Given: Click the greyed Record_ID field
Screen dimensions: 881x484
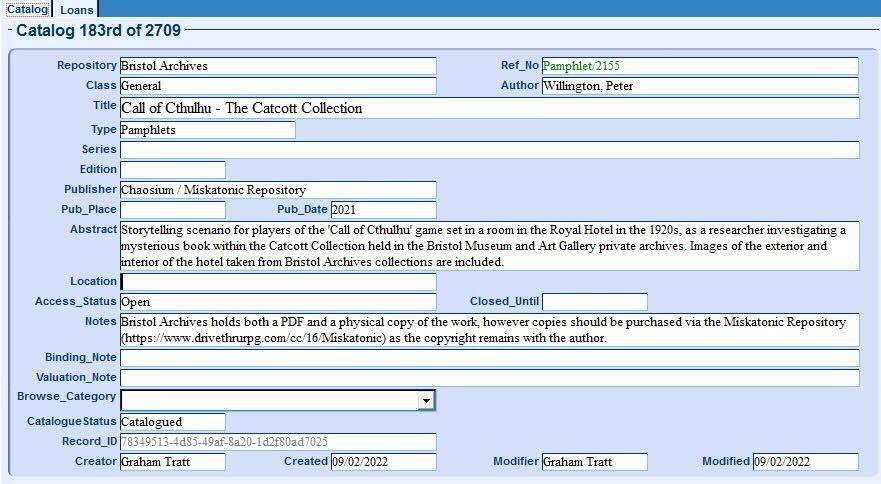Looking at the screenshot, I should [x=278, y=442].
